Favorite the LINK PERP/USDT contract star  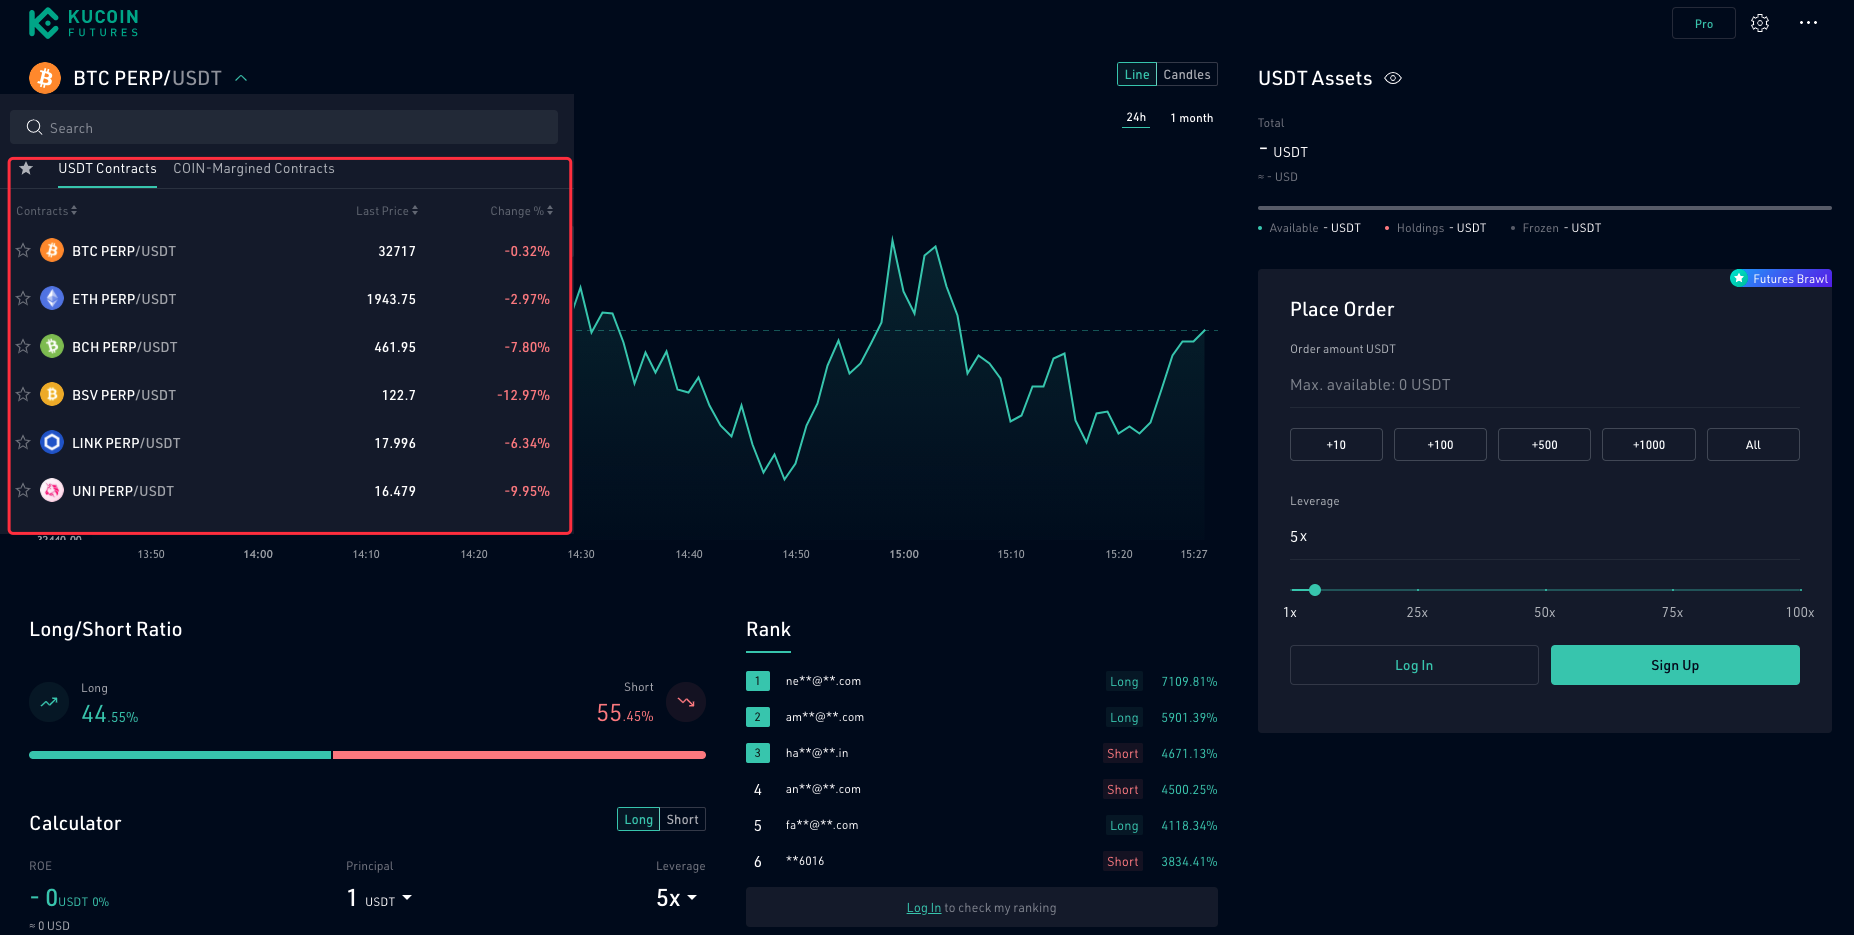[23, 442]
